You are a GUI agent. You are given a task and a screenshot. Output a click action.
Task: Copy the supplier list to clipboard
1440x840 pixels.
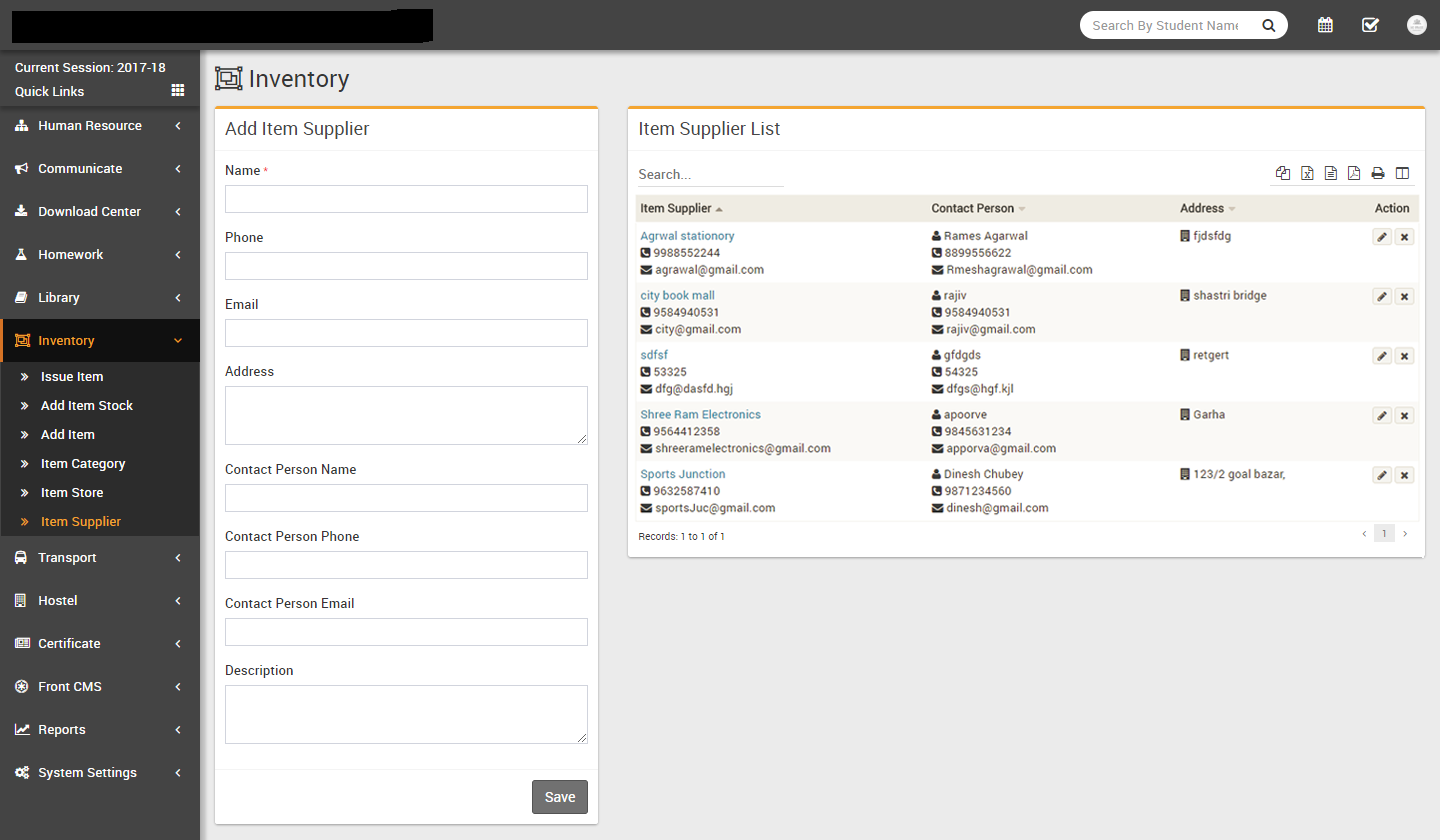(x=1283, y=173)
